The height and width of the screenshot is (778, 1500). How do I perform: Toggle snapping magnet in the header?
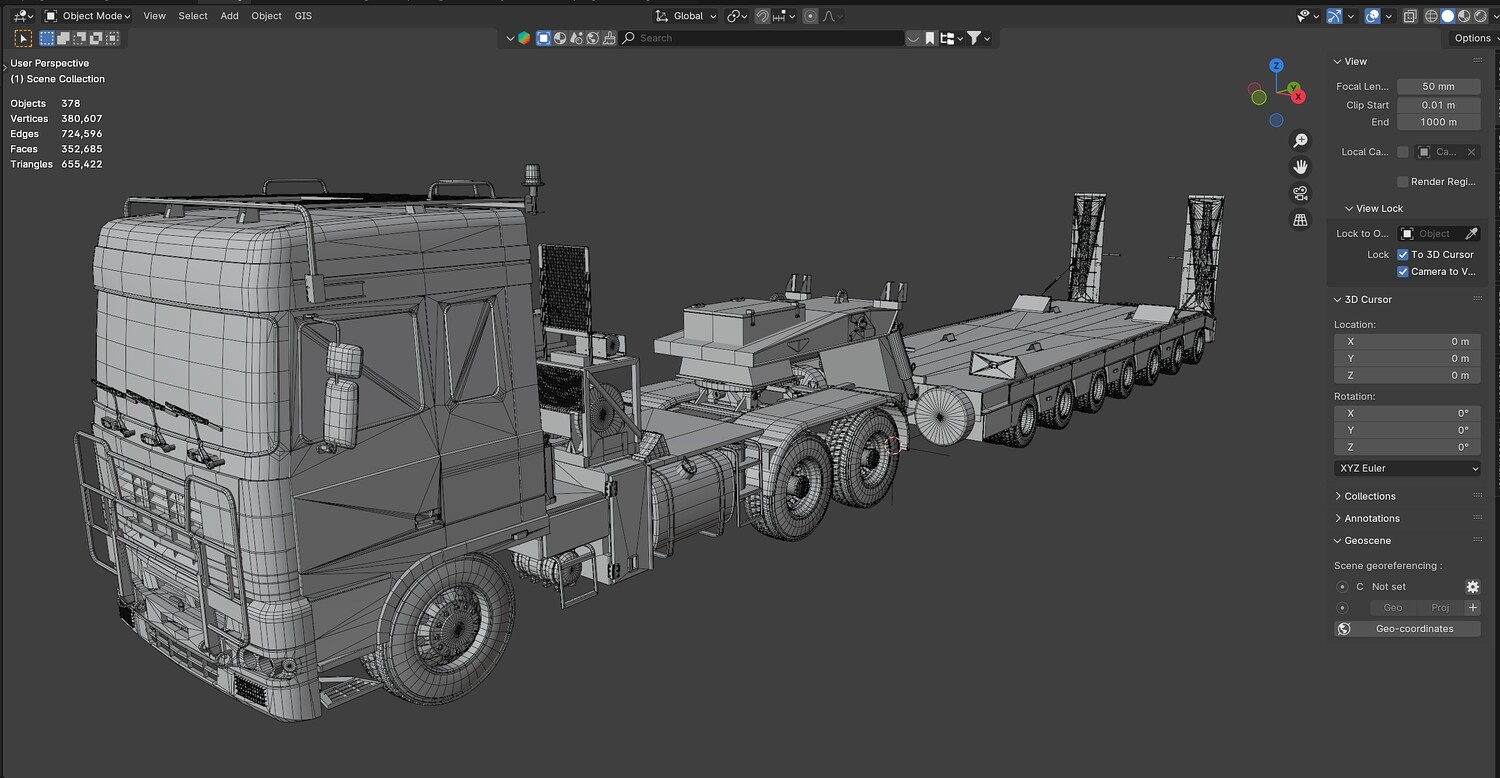(762, 16)
